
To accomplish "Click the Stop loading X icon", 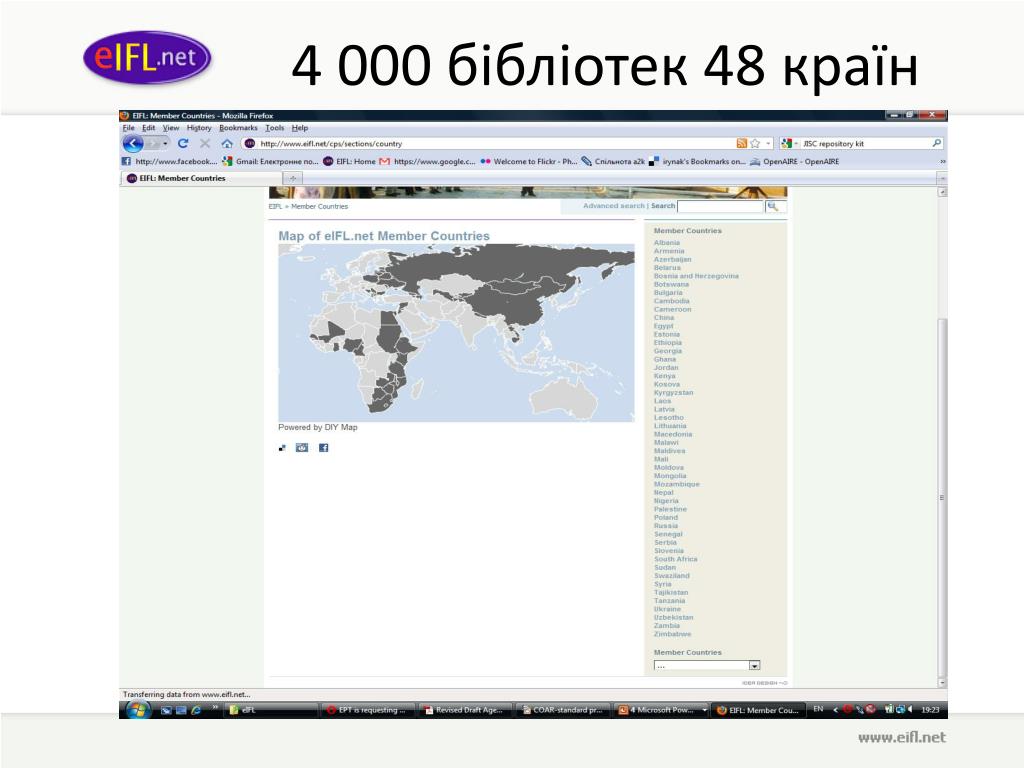I will 204,144.
